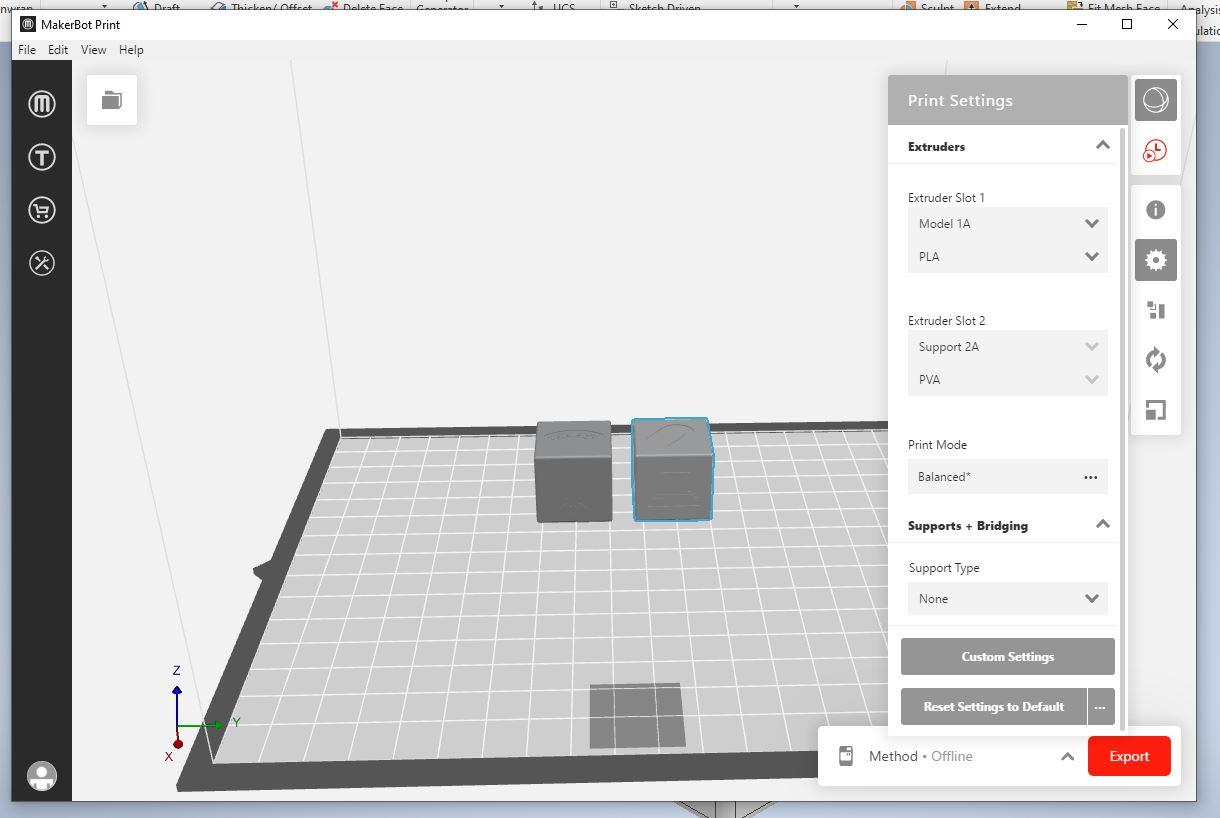This screenshot has width=1220, height=818.
Task: Open more options next to Reset Settings
Action: [1100, 707]
